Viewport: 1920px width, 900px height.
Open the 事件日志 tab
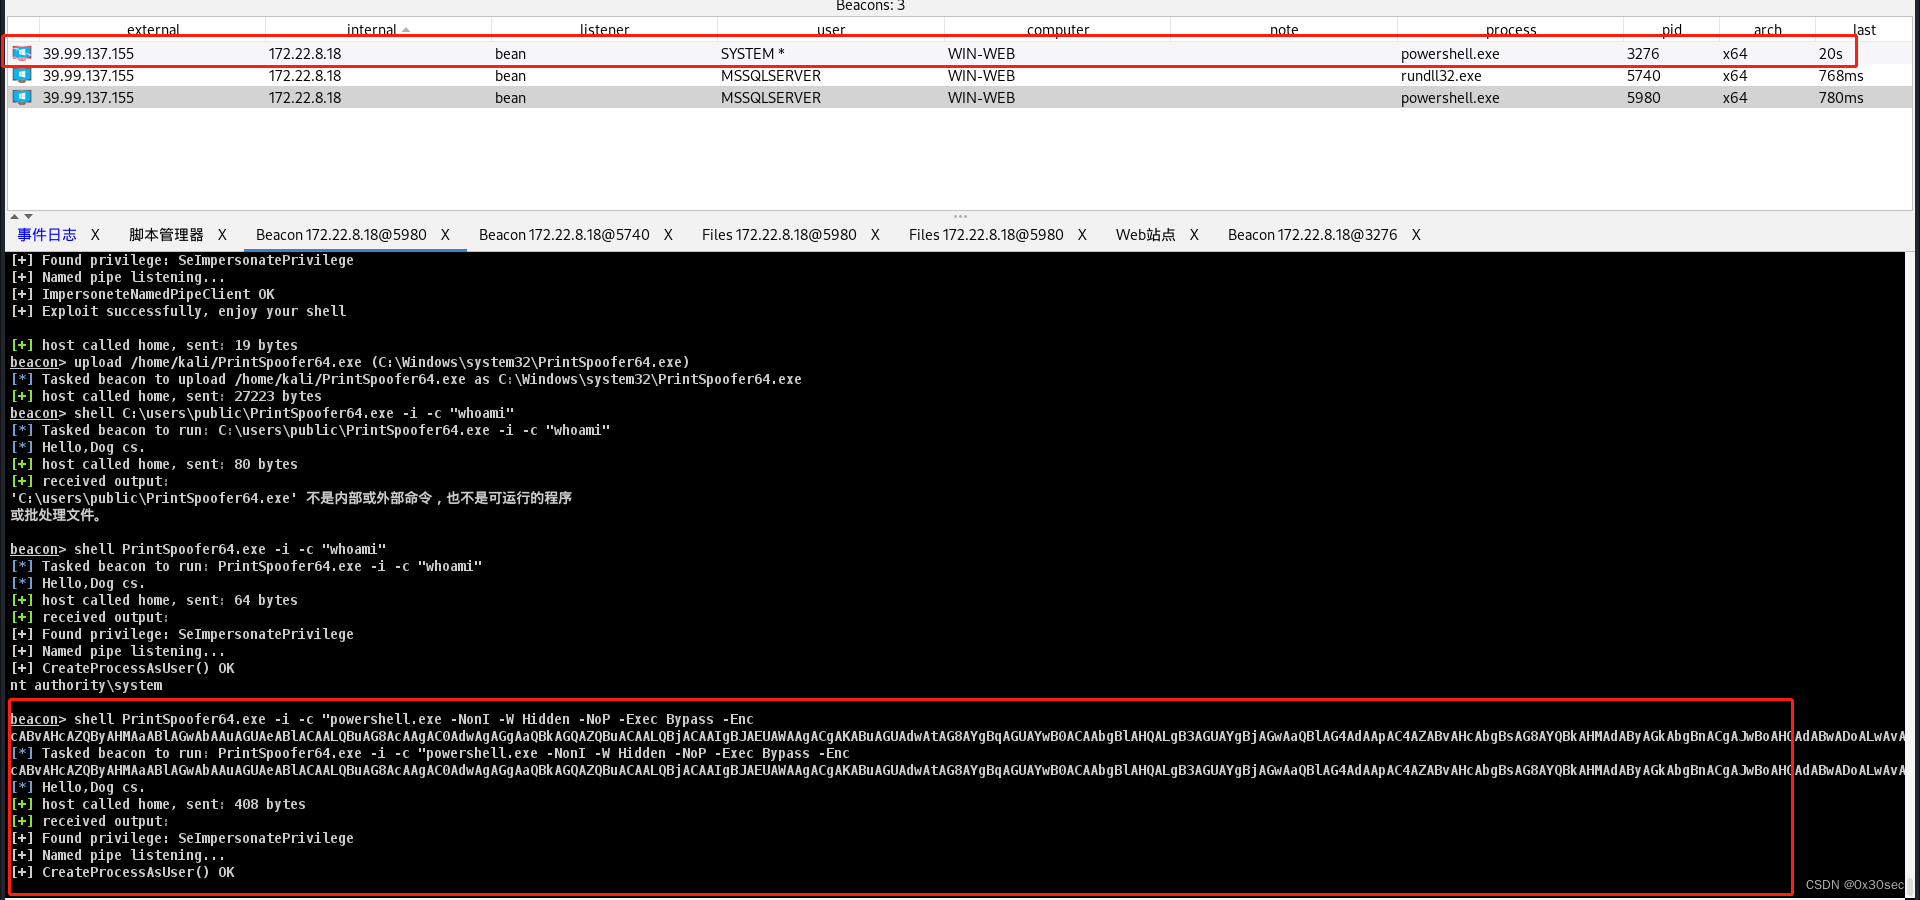pyautogui.click(x=47, y=235)
